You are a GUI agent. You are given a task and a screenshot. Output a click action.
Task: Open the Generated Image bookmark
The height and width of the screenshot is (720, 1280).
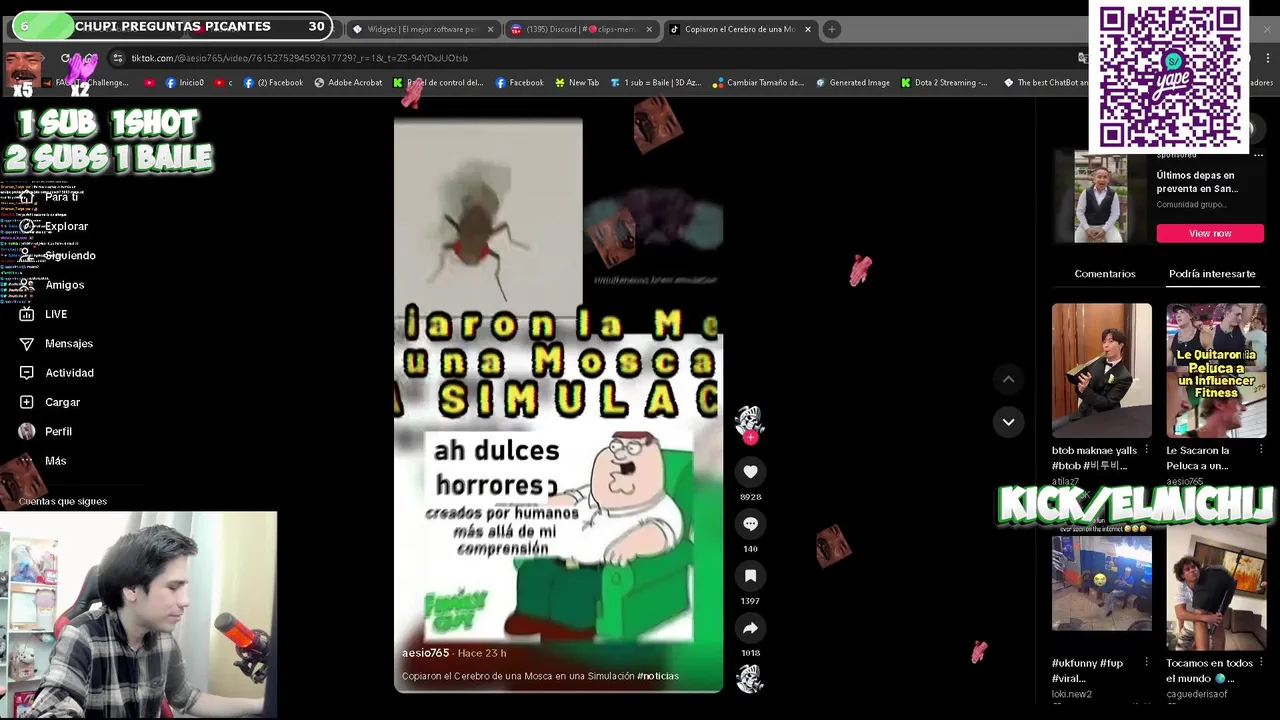click(853, 83)
